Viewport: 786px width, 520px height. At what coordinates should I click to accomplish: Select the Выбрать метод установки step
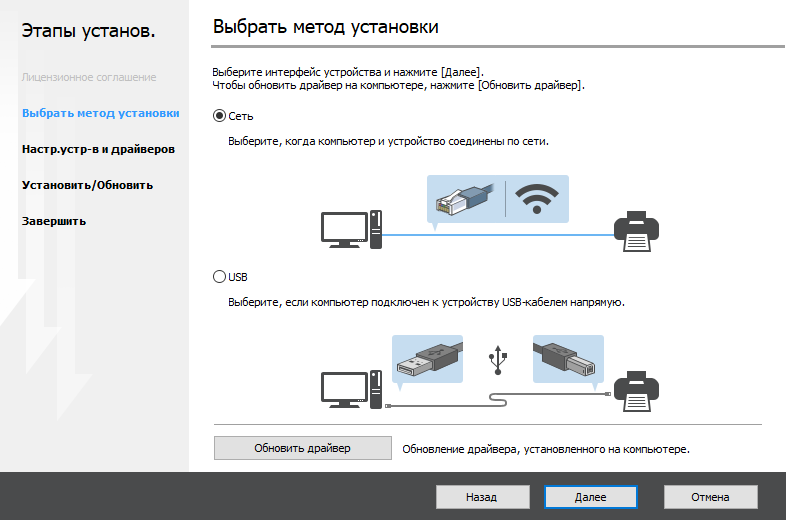(x=101, y=113)
